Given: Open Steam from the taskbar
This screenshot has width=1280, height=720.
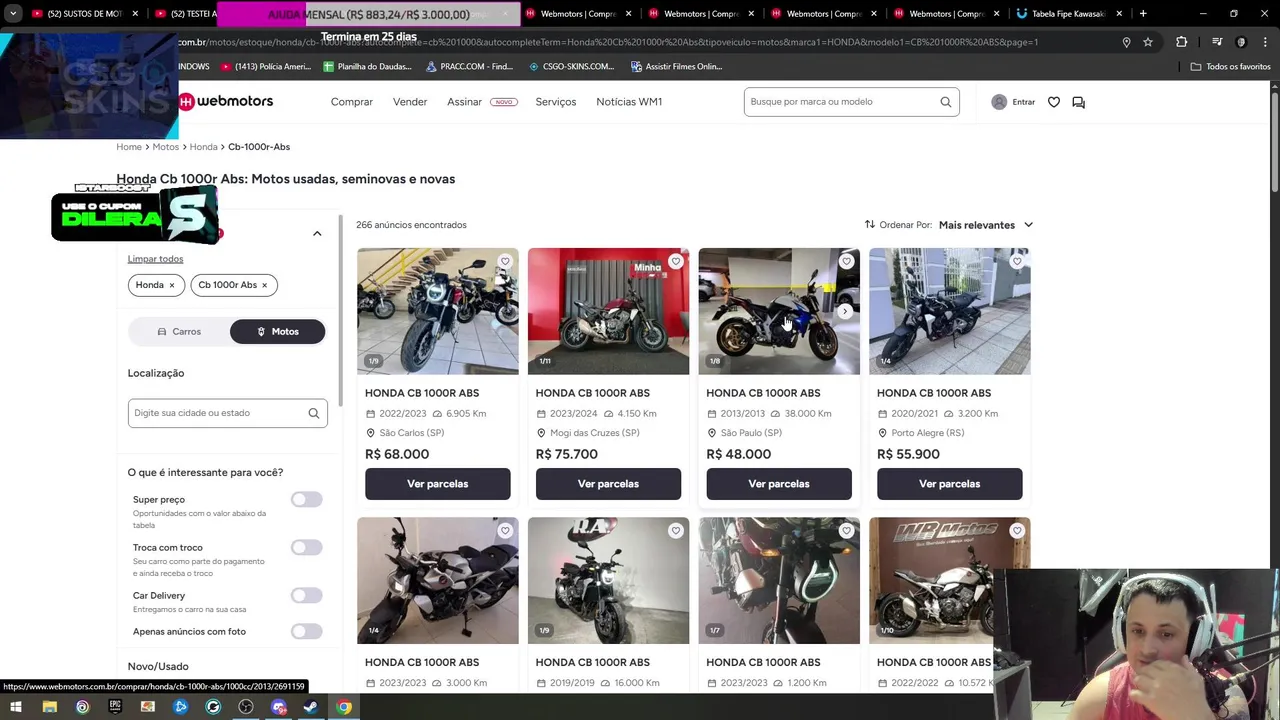Looking at the screenshot, I should point(311,707).
